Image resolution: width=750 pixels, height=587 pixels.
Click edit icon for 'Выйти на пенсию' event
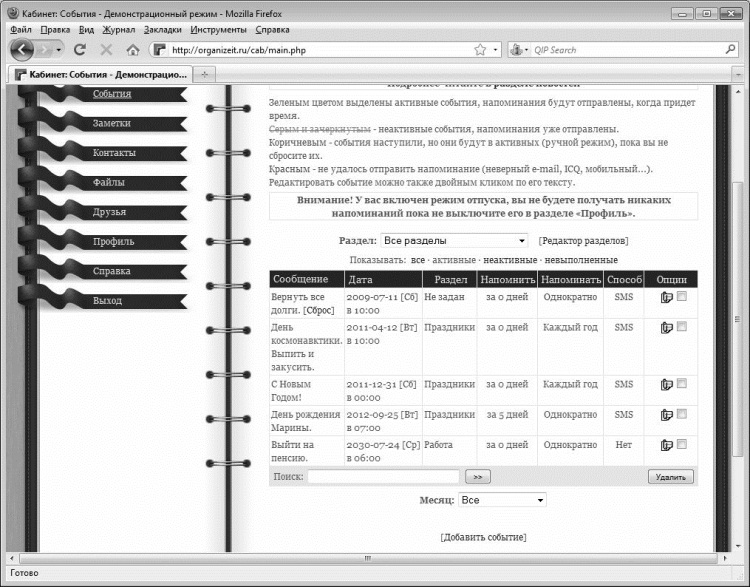(x=666, y=445)
